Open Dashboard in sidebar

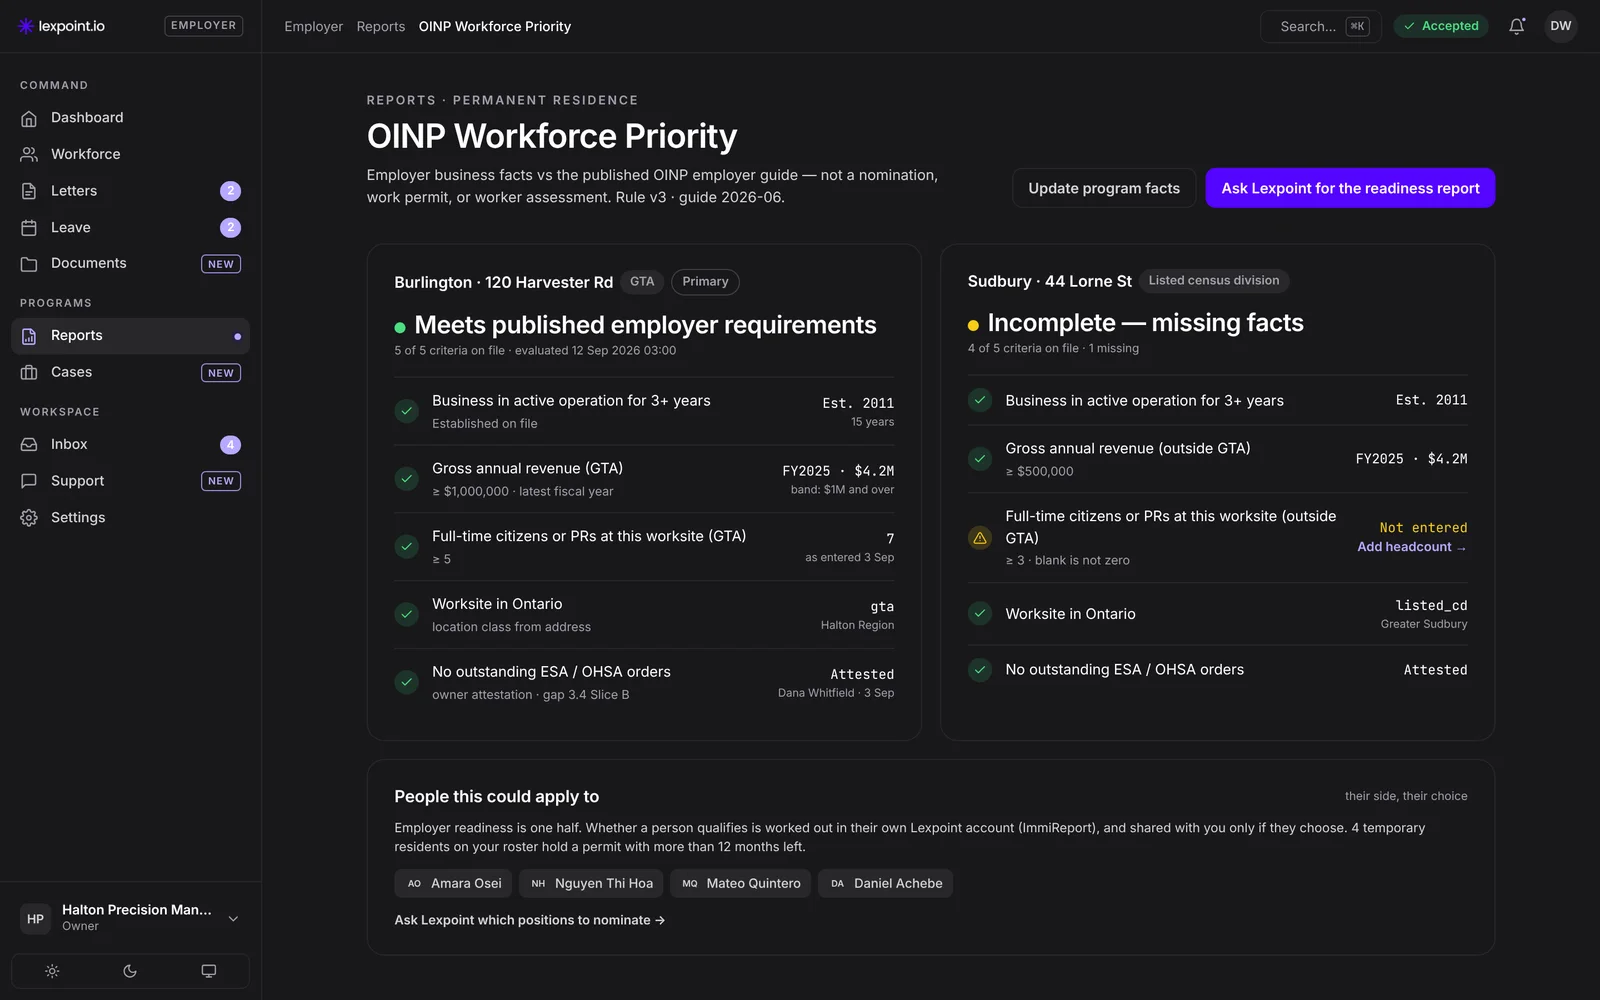point(130,118)
